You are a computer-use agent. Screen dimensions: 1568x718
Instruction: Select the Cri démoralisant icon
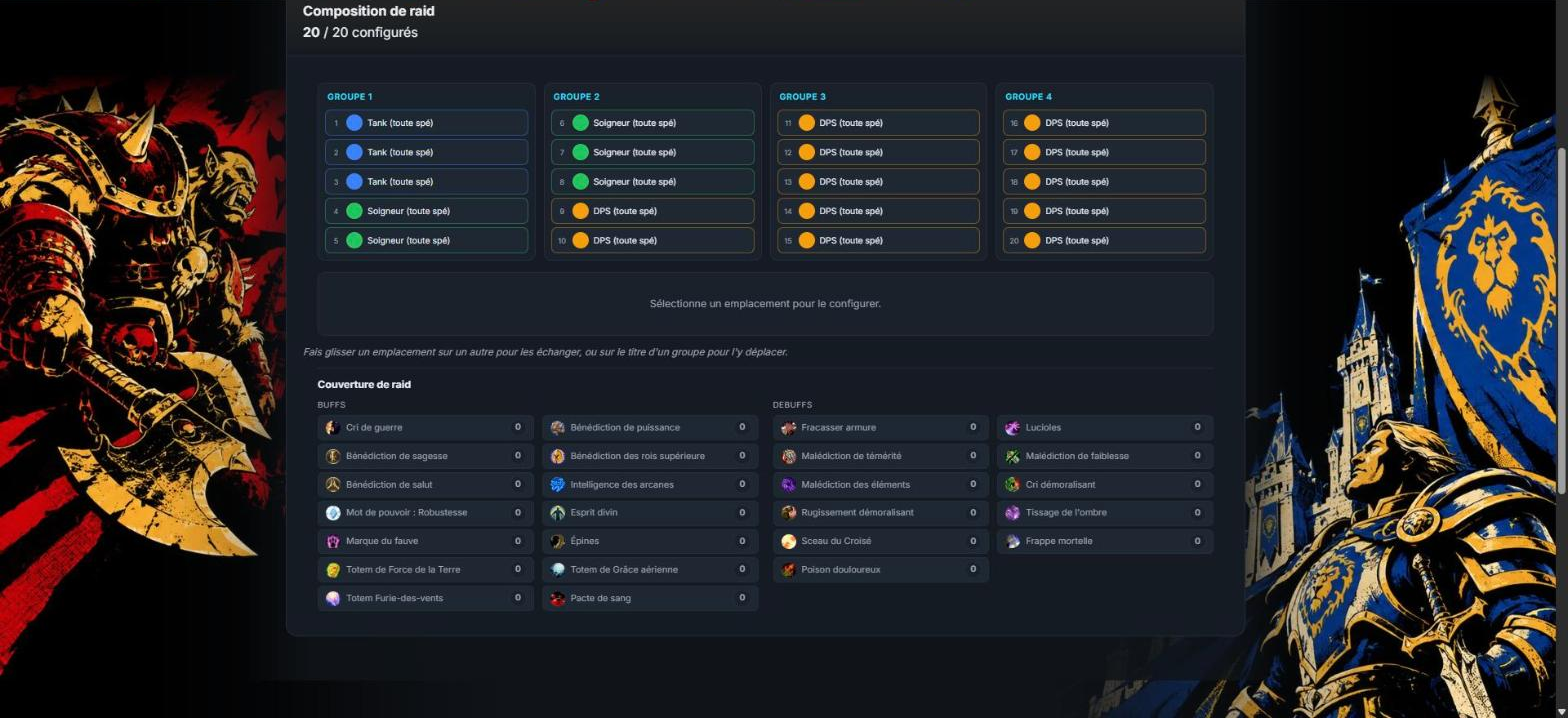(x=1013, y=484)
